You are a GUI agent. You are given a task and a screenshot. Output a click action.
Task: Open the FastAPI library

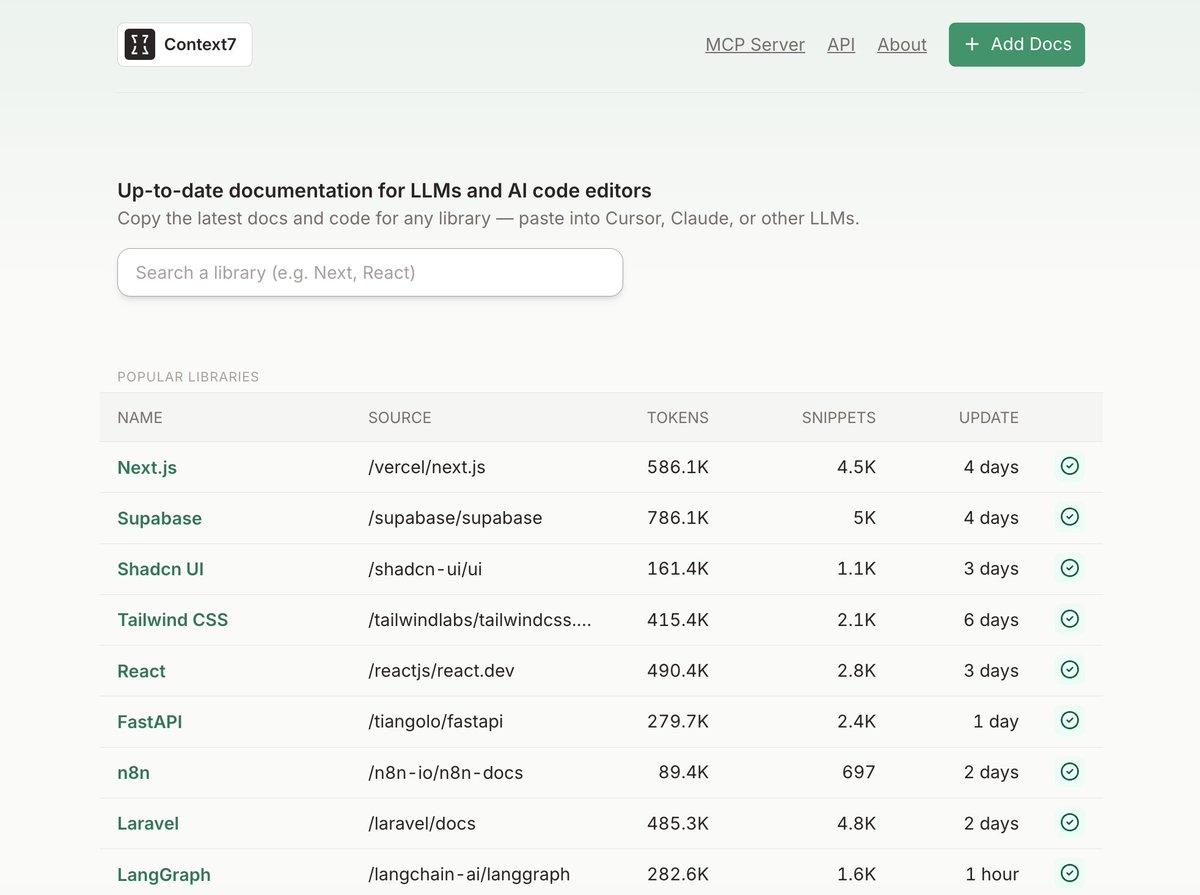pyautogui.click(x=149, y=722)
